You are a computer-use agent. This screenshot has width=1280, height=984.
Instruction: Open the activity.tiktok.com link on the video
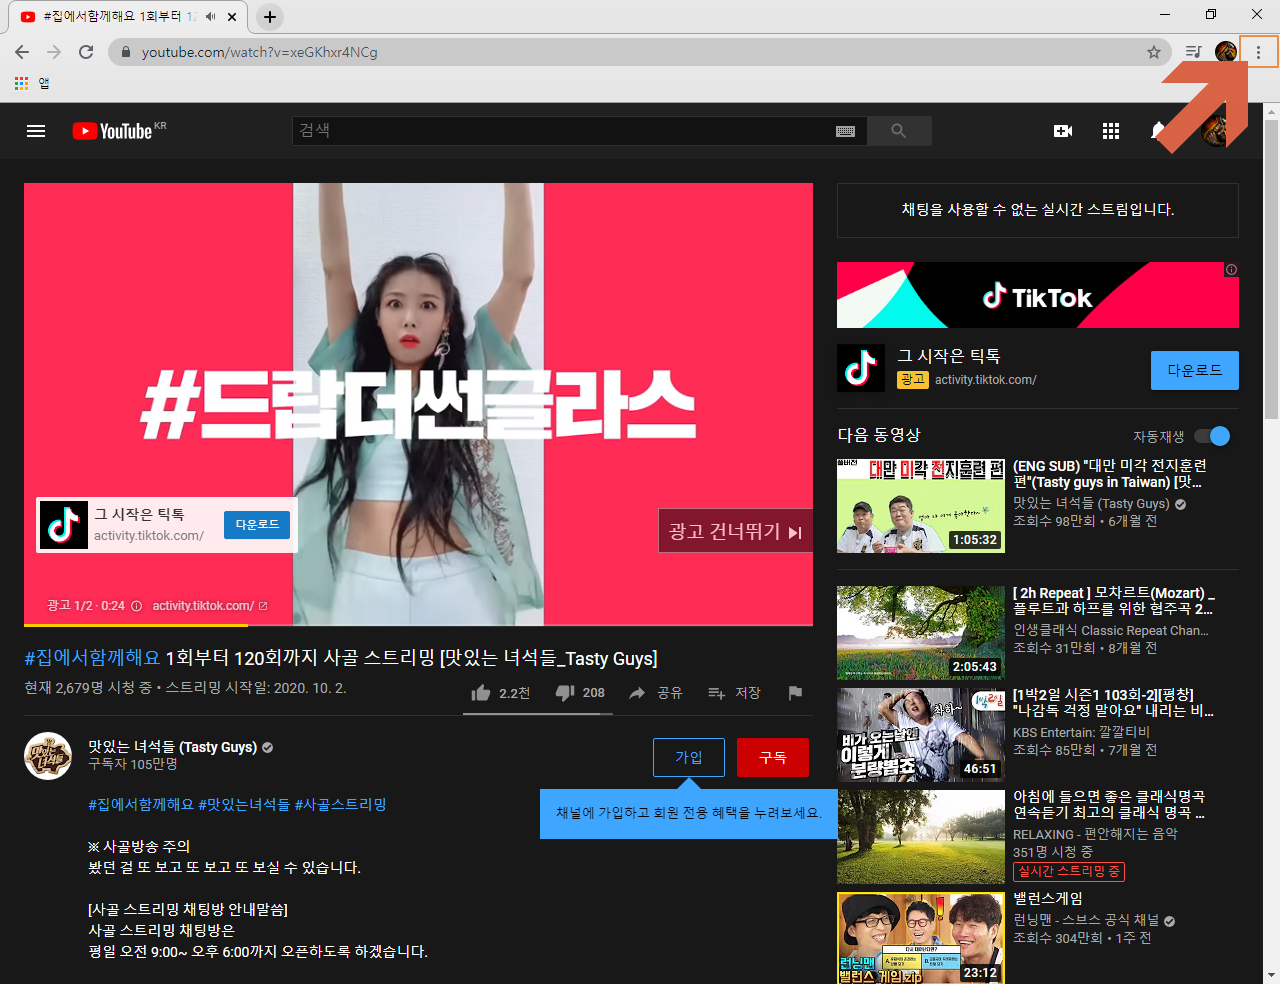tap(210, 606)
